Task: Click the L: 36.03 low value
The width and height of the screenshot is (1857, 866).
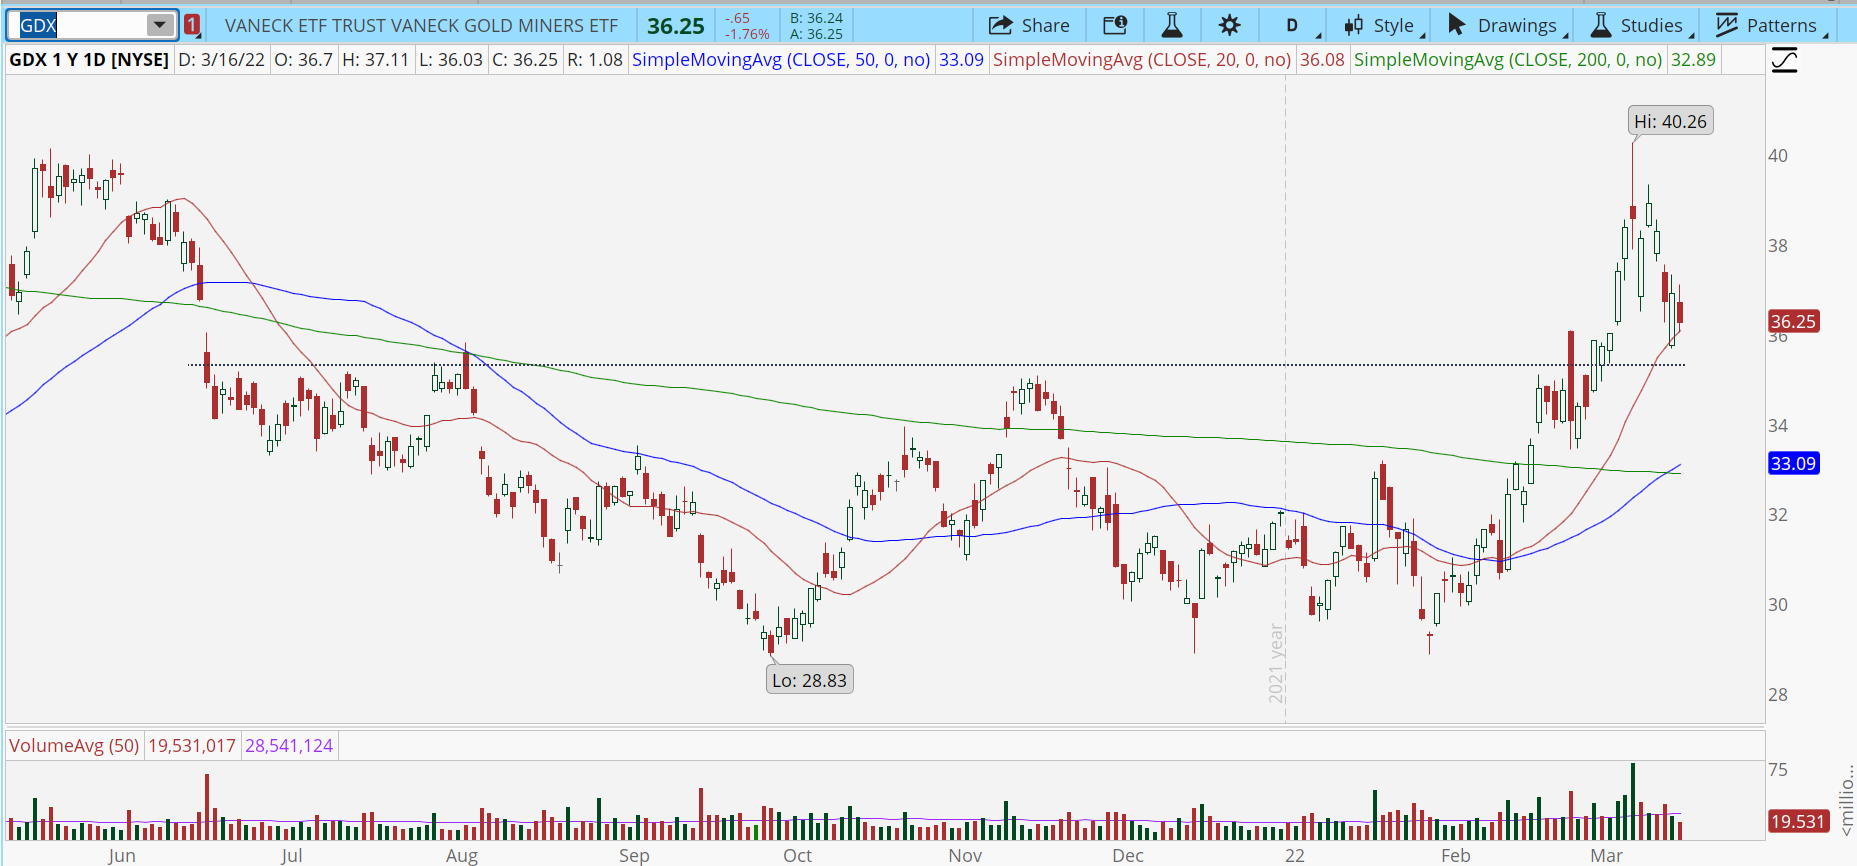Action: coord(451,60)
